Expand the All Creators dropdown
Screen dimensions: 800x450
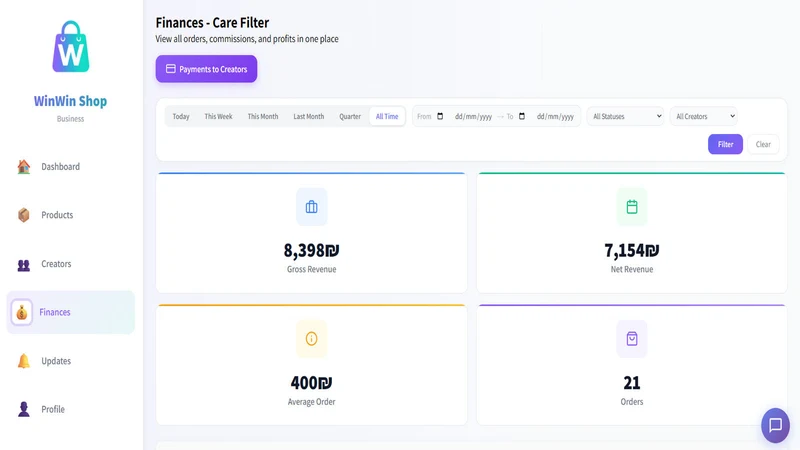coord(704,116)
